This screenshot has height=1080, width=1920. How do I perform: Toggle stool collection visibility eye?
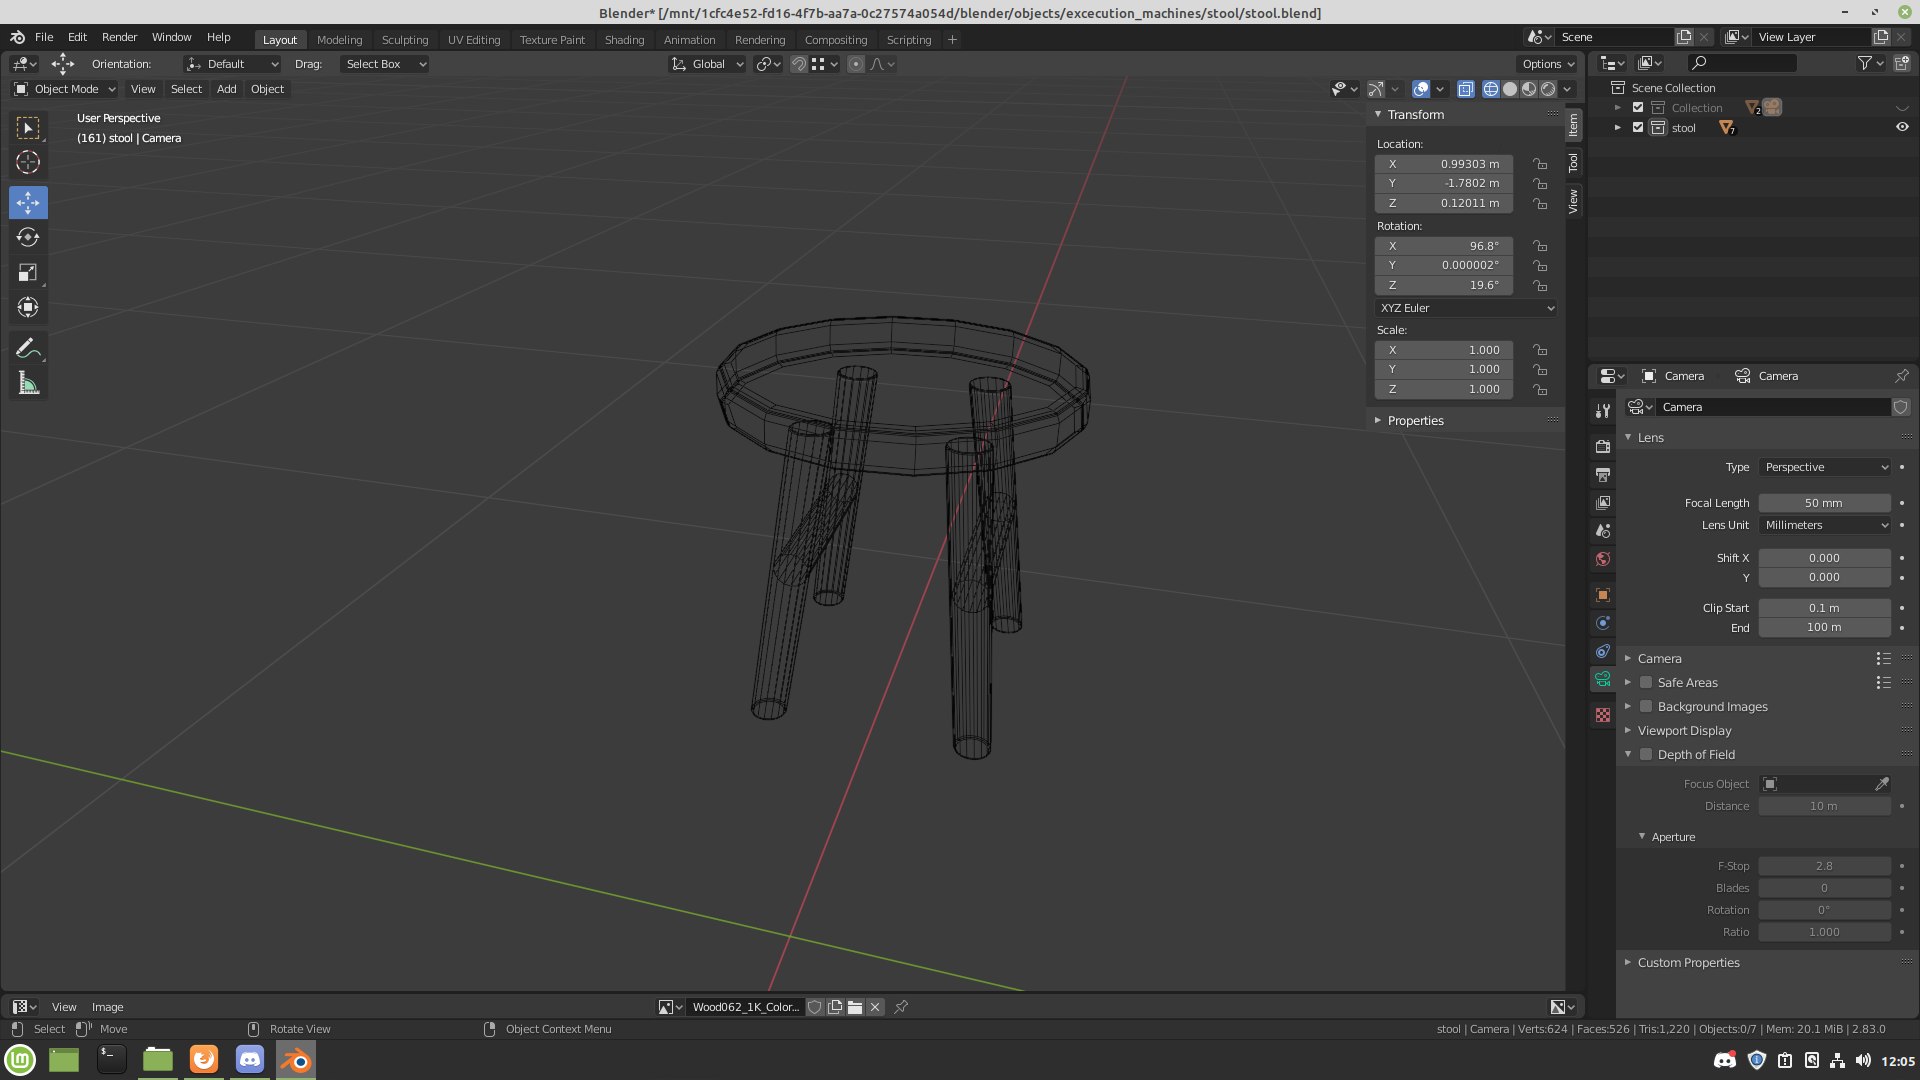tap(1902, 128)
